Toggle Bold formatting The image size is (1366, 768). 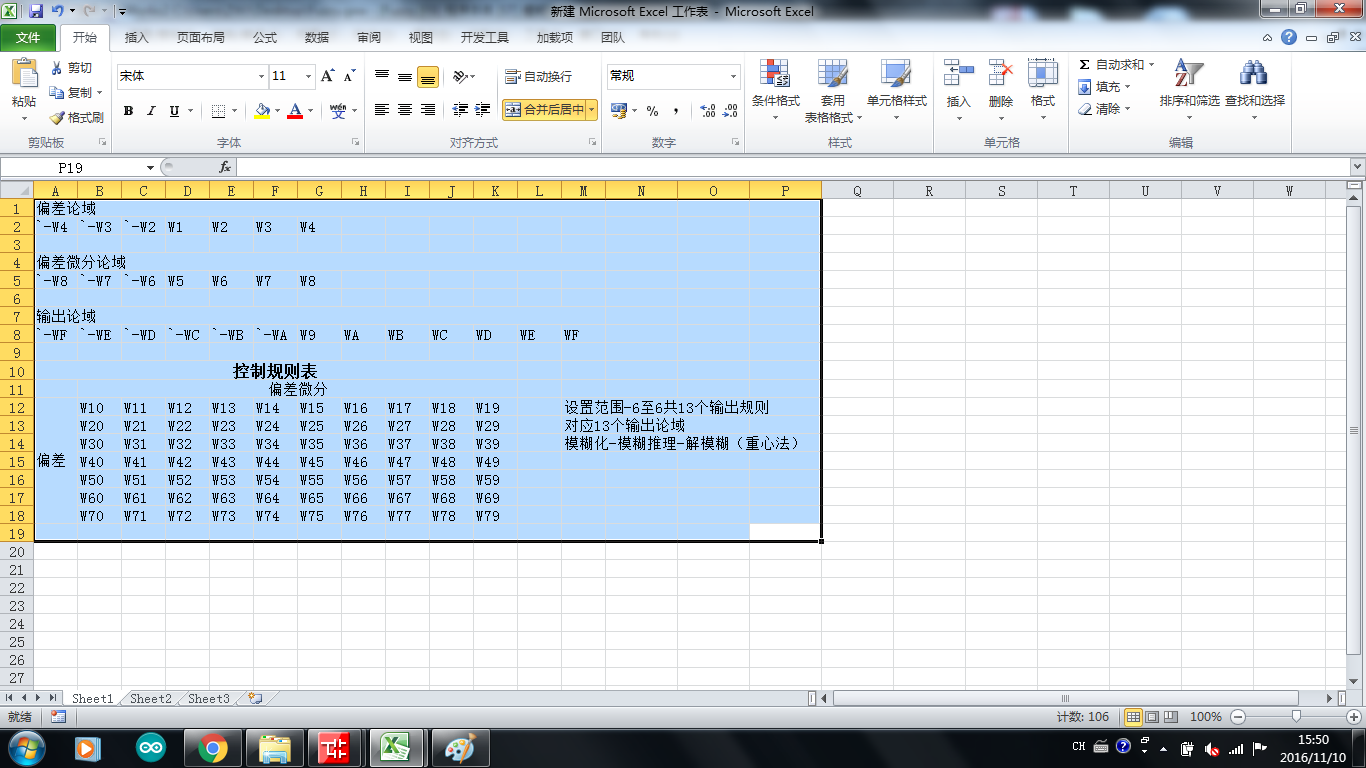(x=128, y=111)
